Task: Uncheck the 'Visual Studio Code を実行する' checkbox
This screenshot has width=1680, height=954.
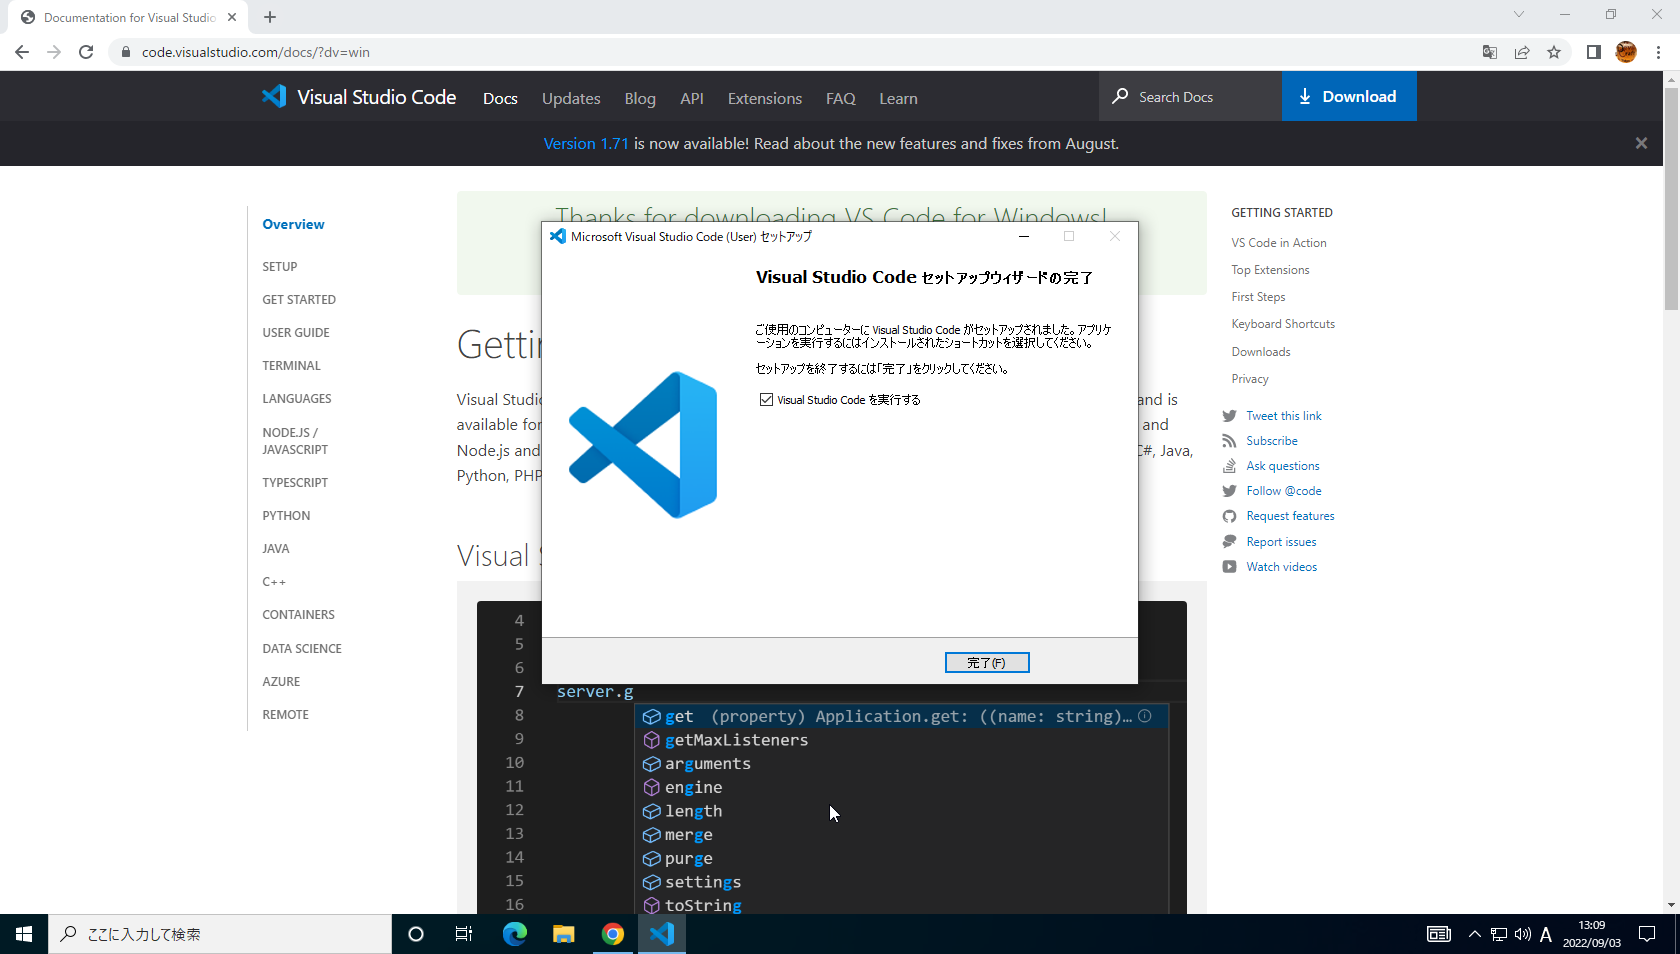Action: pos(767,400)
